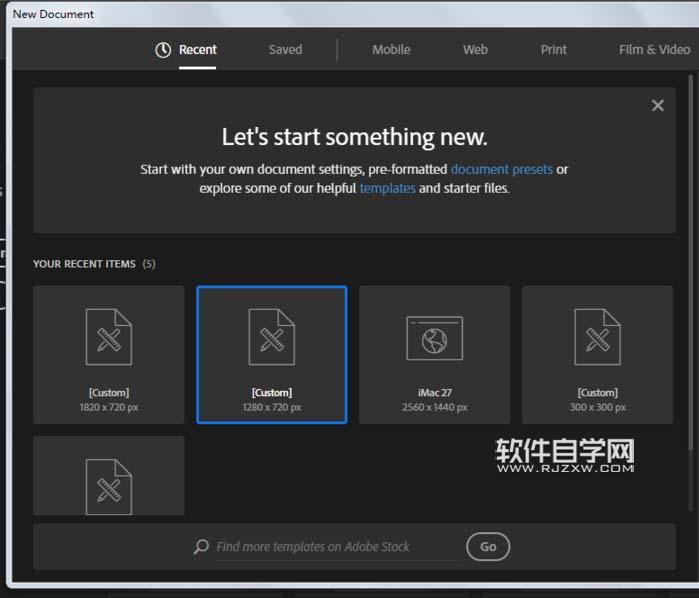
Task: Go to the Film & Video tab
Action: coord(654,49)
